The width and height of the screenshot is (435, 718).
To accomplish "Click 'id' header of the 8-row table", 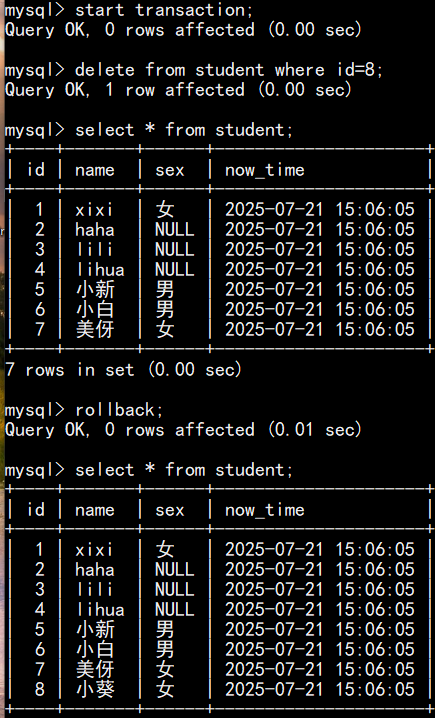I will coord(36,510).
